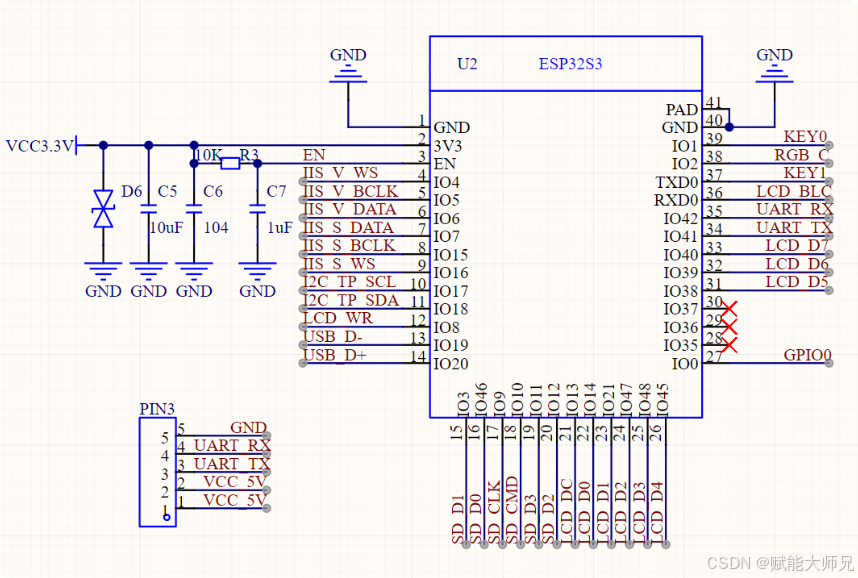This screenshot has height=578, width=858.
Task: Click the TXD0 pin name on U2
Action: [677, 182]
